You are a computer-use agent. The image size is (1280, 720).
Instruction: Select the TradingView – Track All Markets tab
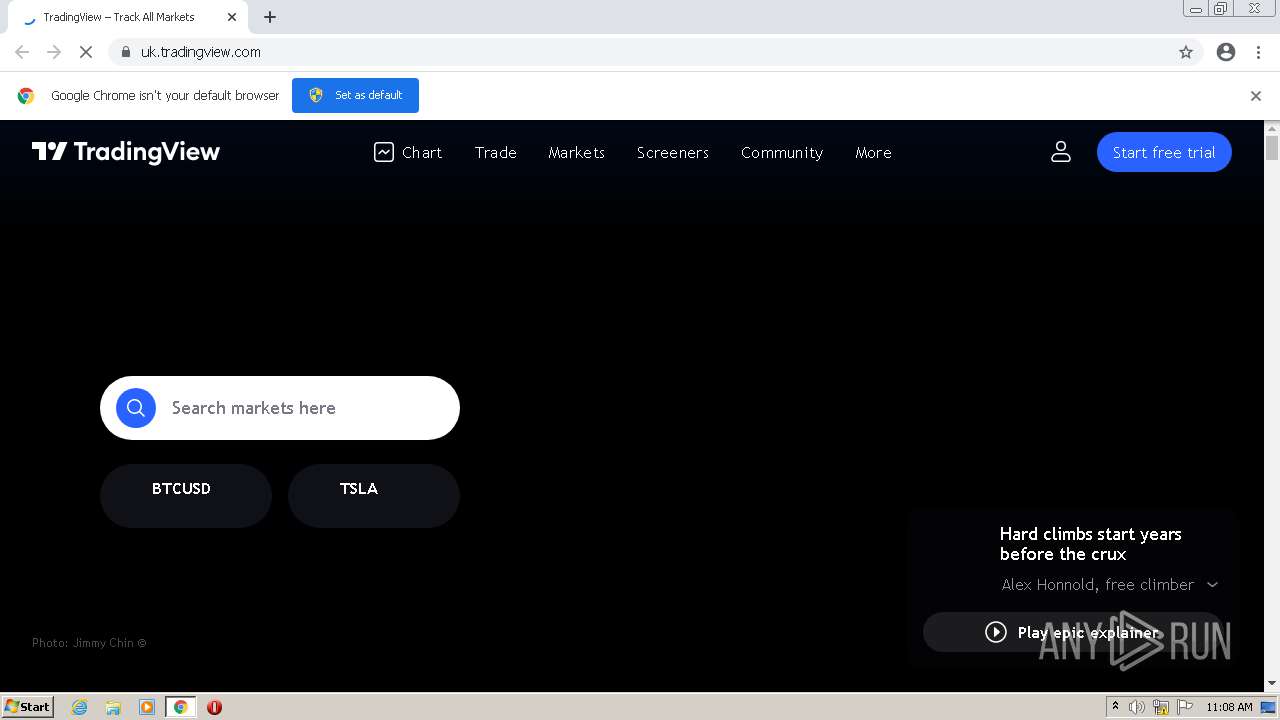(x=126, y=17)
